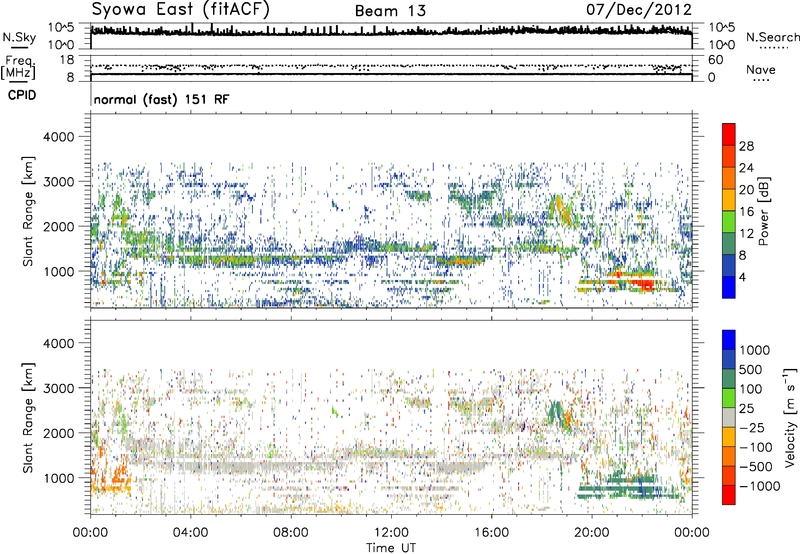The height and width of the screenshot is (554, 800).
Task: Click the '20:00' time tick label
Action: point(591,533)
